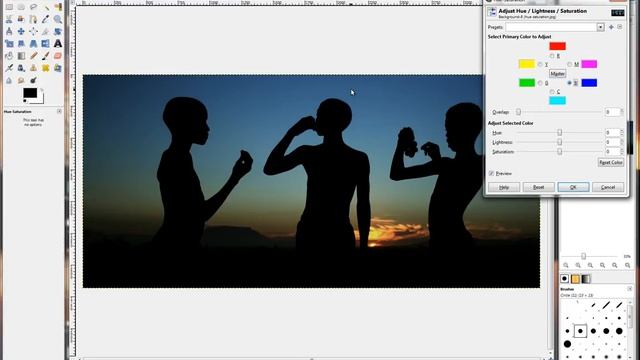640x360 pixels.
Task: Select the Scissors Select tool
Action: (9, 19)
